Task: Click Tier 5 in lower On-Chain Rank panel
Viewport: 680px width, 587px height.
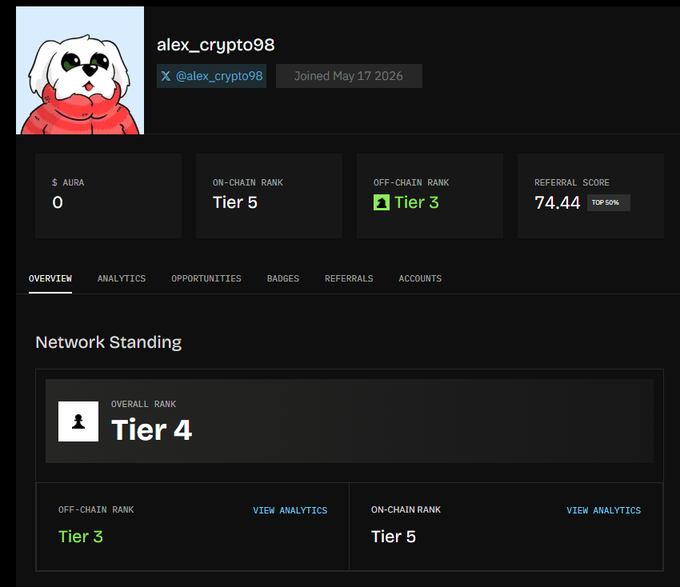Action: pyautogui.click(x=393, y=537)
